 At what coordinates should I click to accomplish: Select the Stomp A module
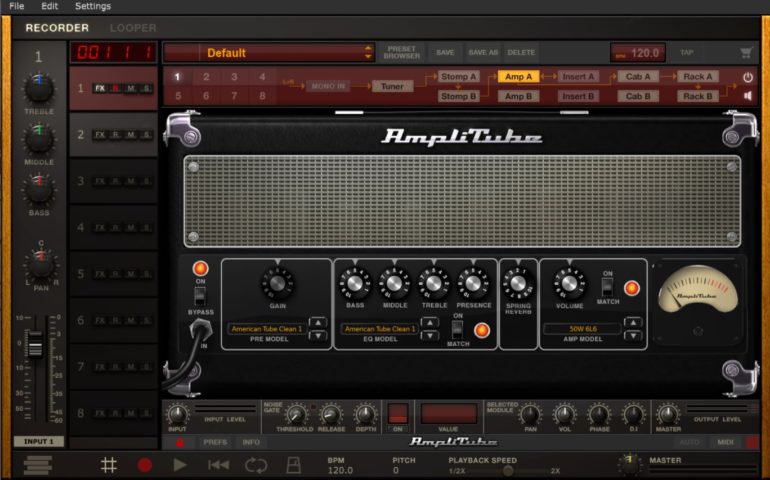[459, 77]
